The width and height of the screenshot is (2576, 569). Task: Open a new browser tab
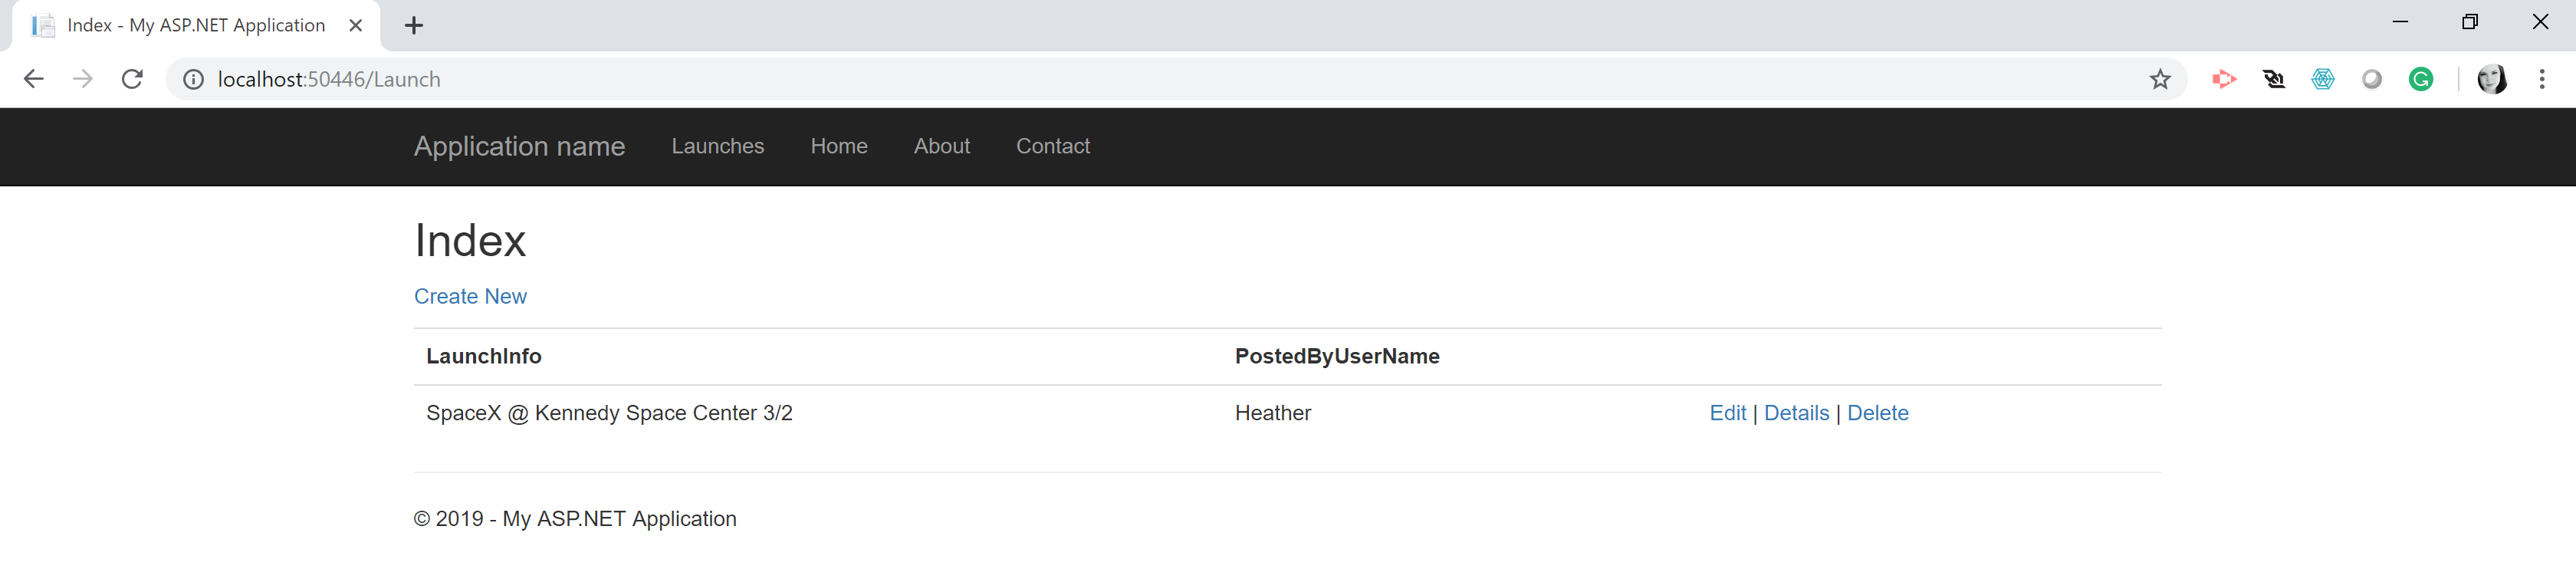414,26
